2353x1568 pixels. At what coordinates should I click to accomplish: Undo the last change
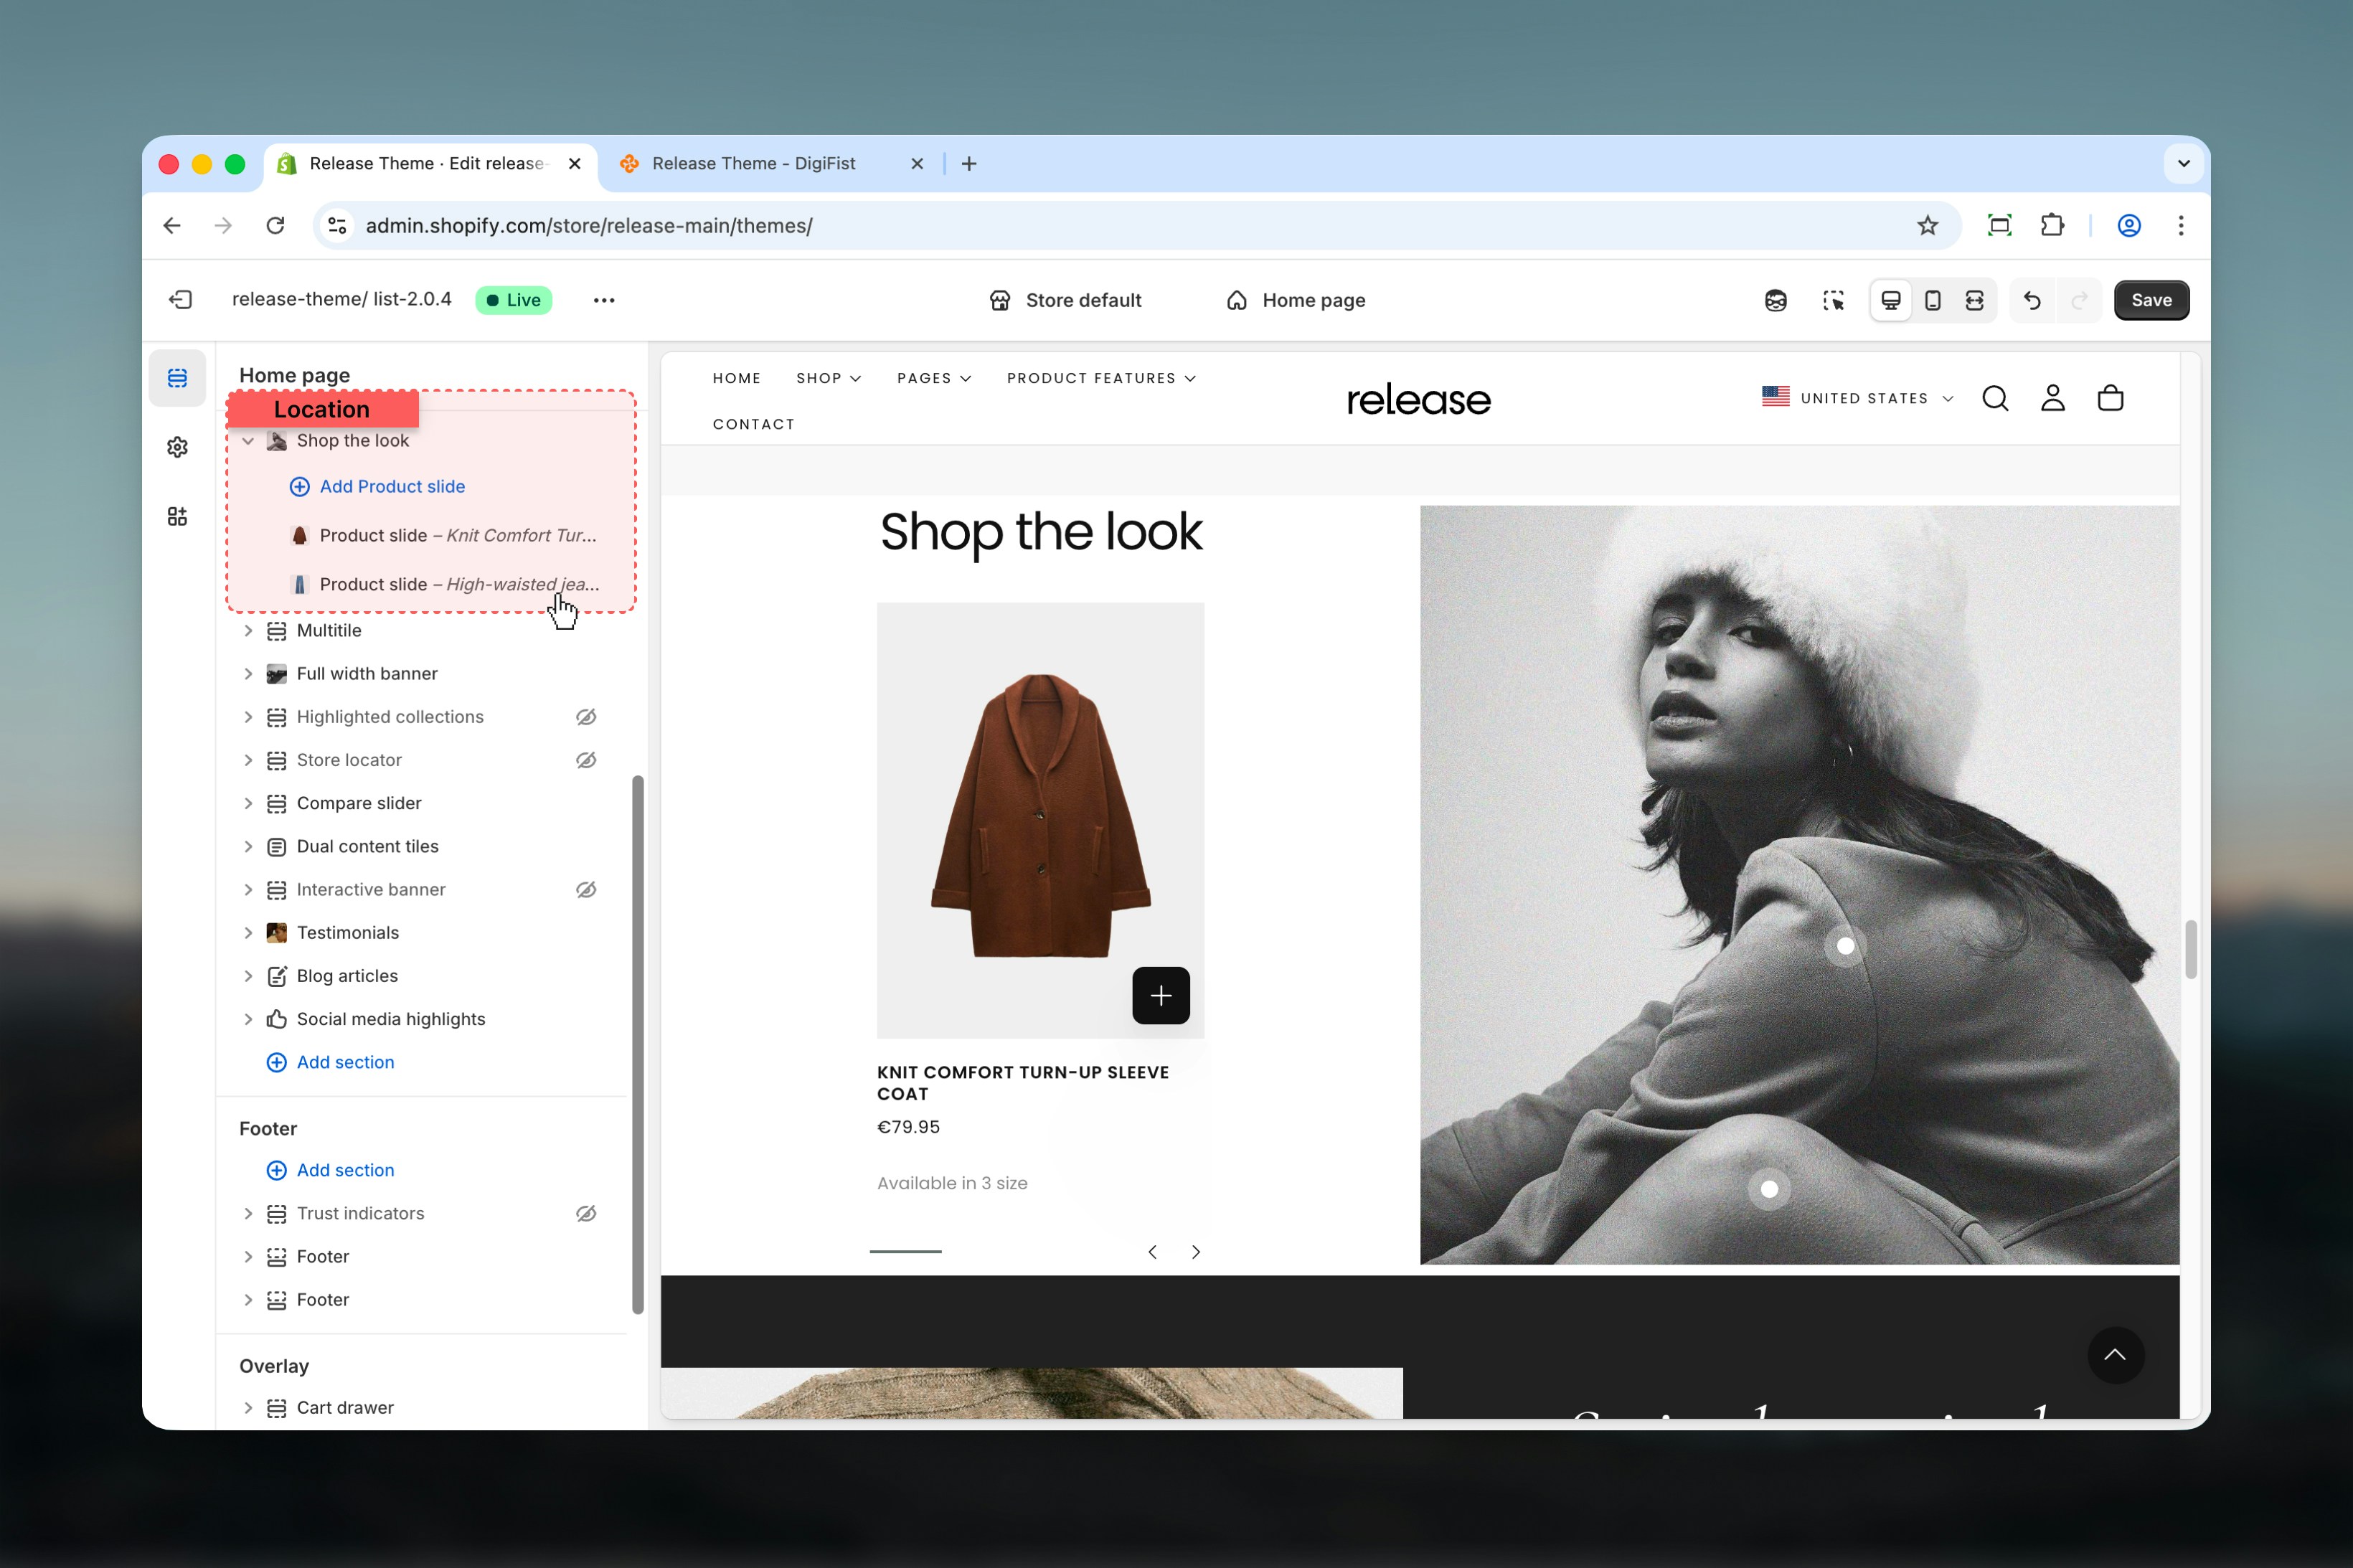[x=2030, y=299]
